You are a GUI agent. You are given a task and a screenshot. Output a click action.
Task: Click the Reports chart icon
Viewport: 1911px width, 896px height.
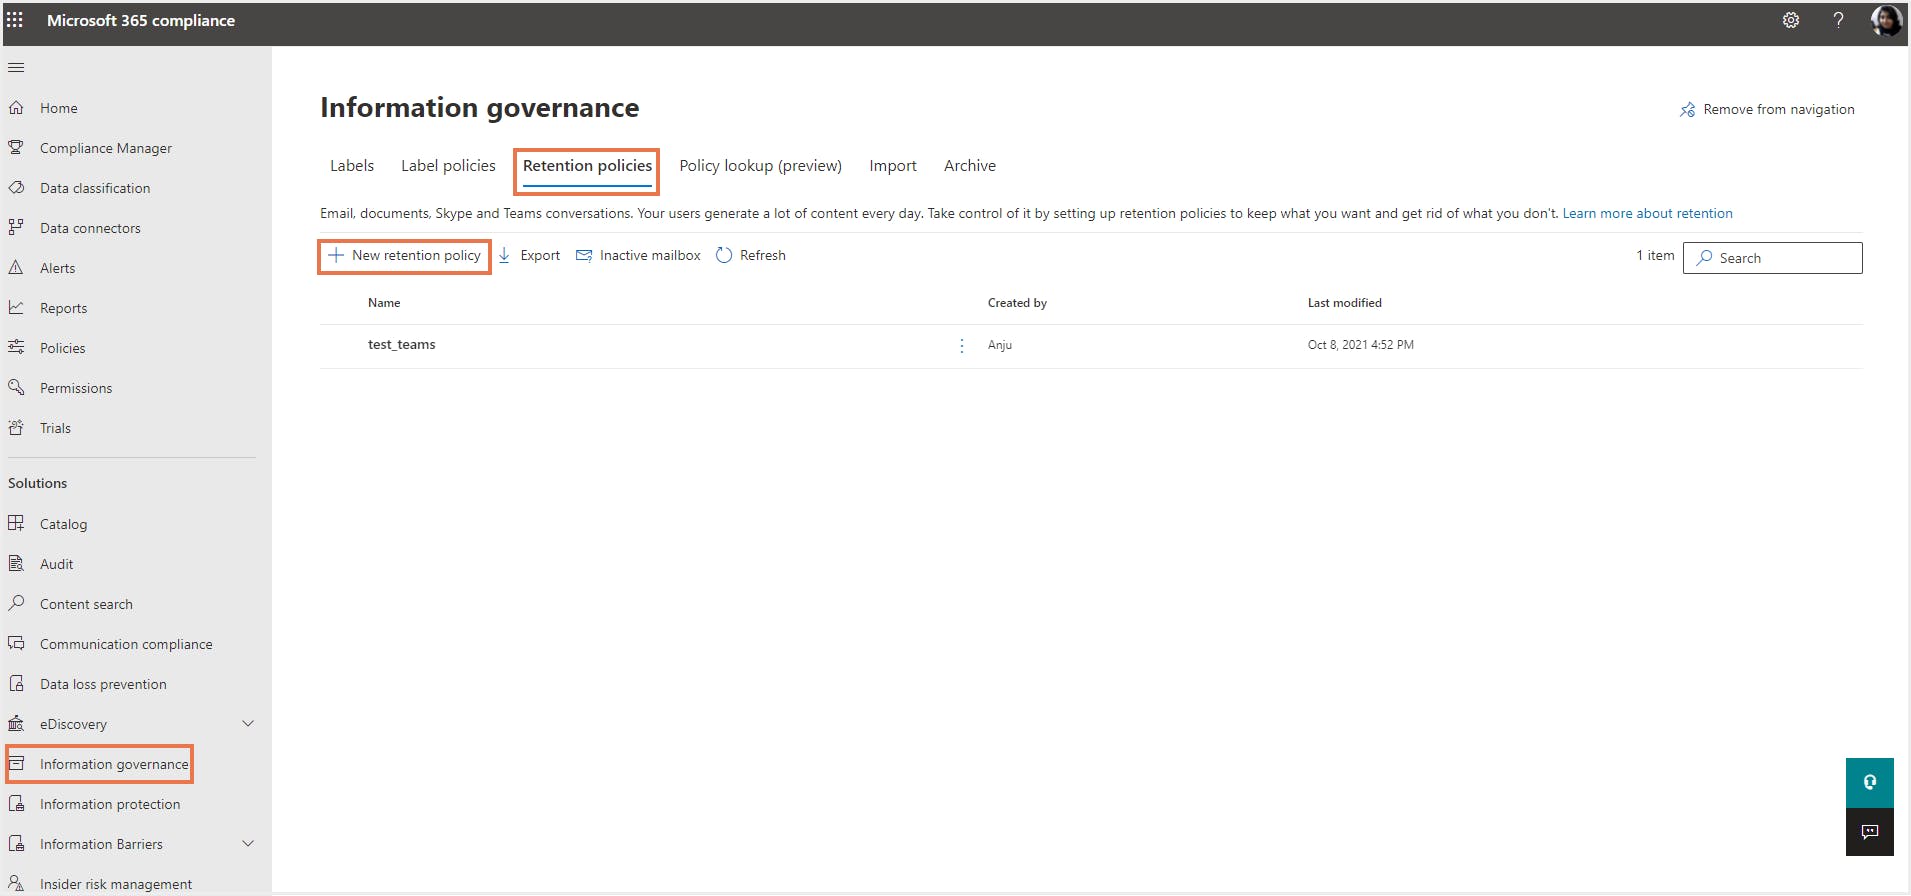(x=16, y=308)
